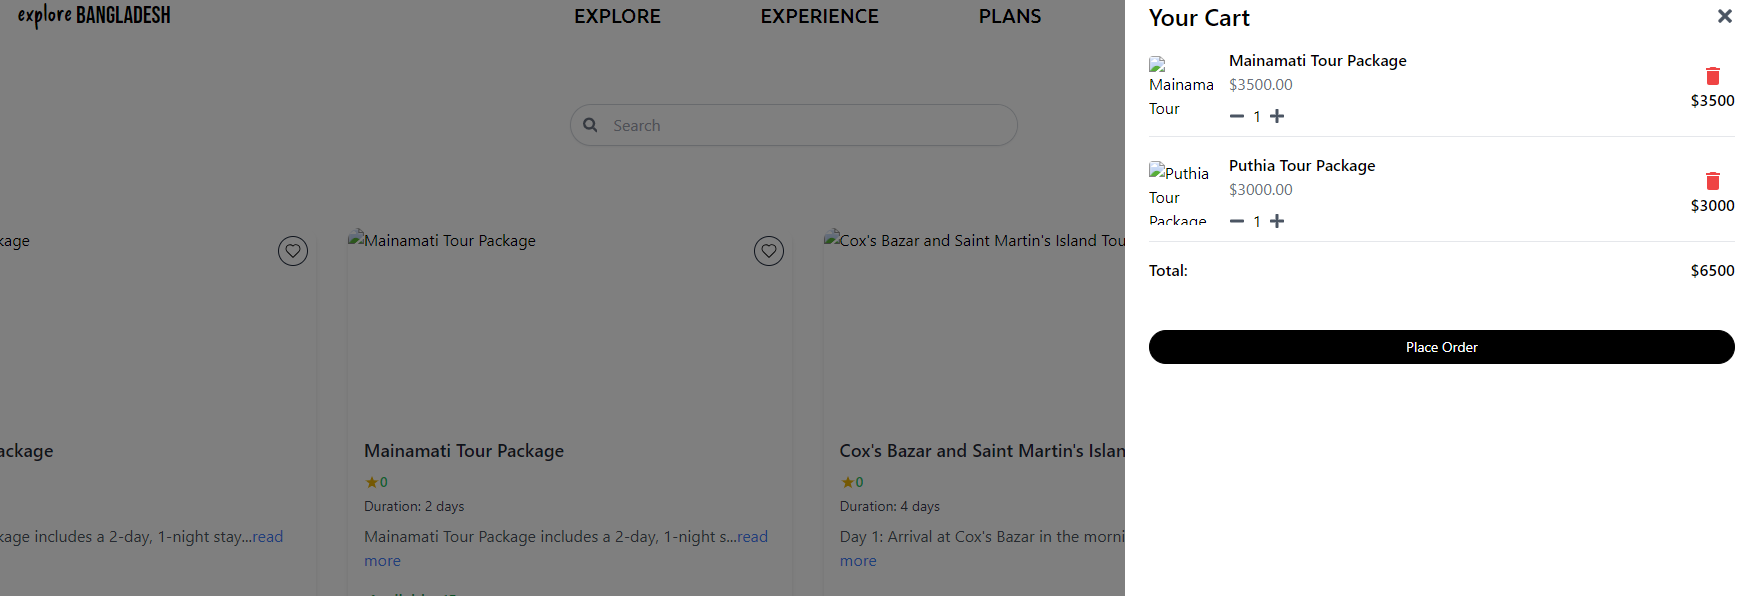Decrease Puthia Tour Package quantity

coord(1237,221)
